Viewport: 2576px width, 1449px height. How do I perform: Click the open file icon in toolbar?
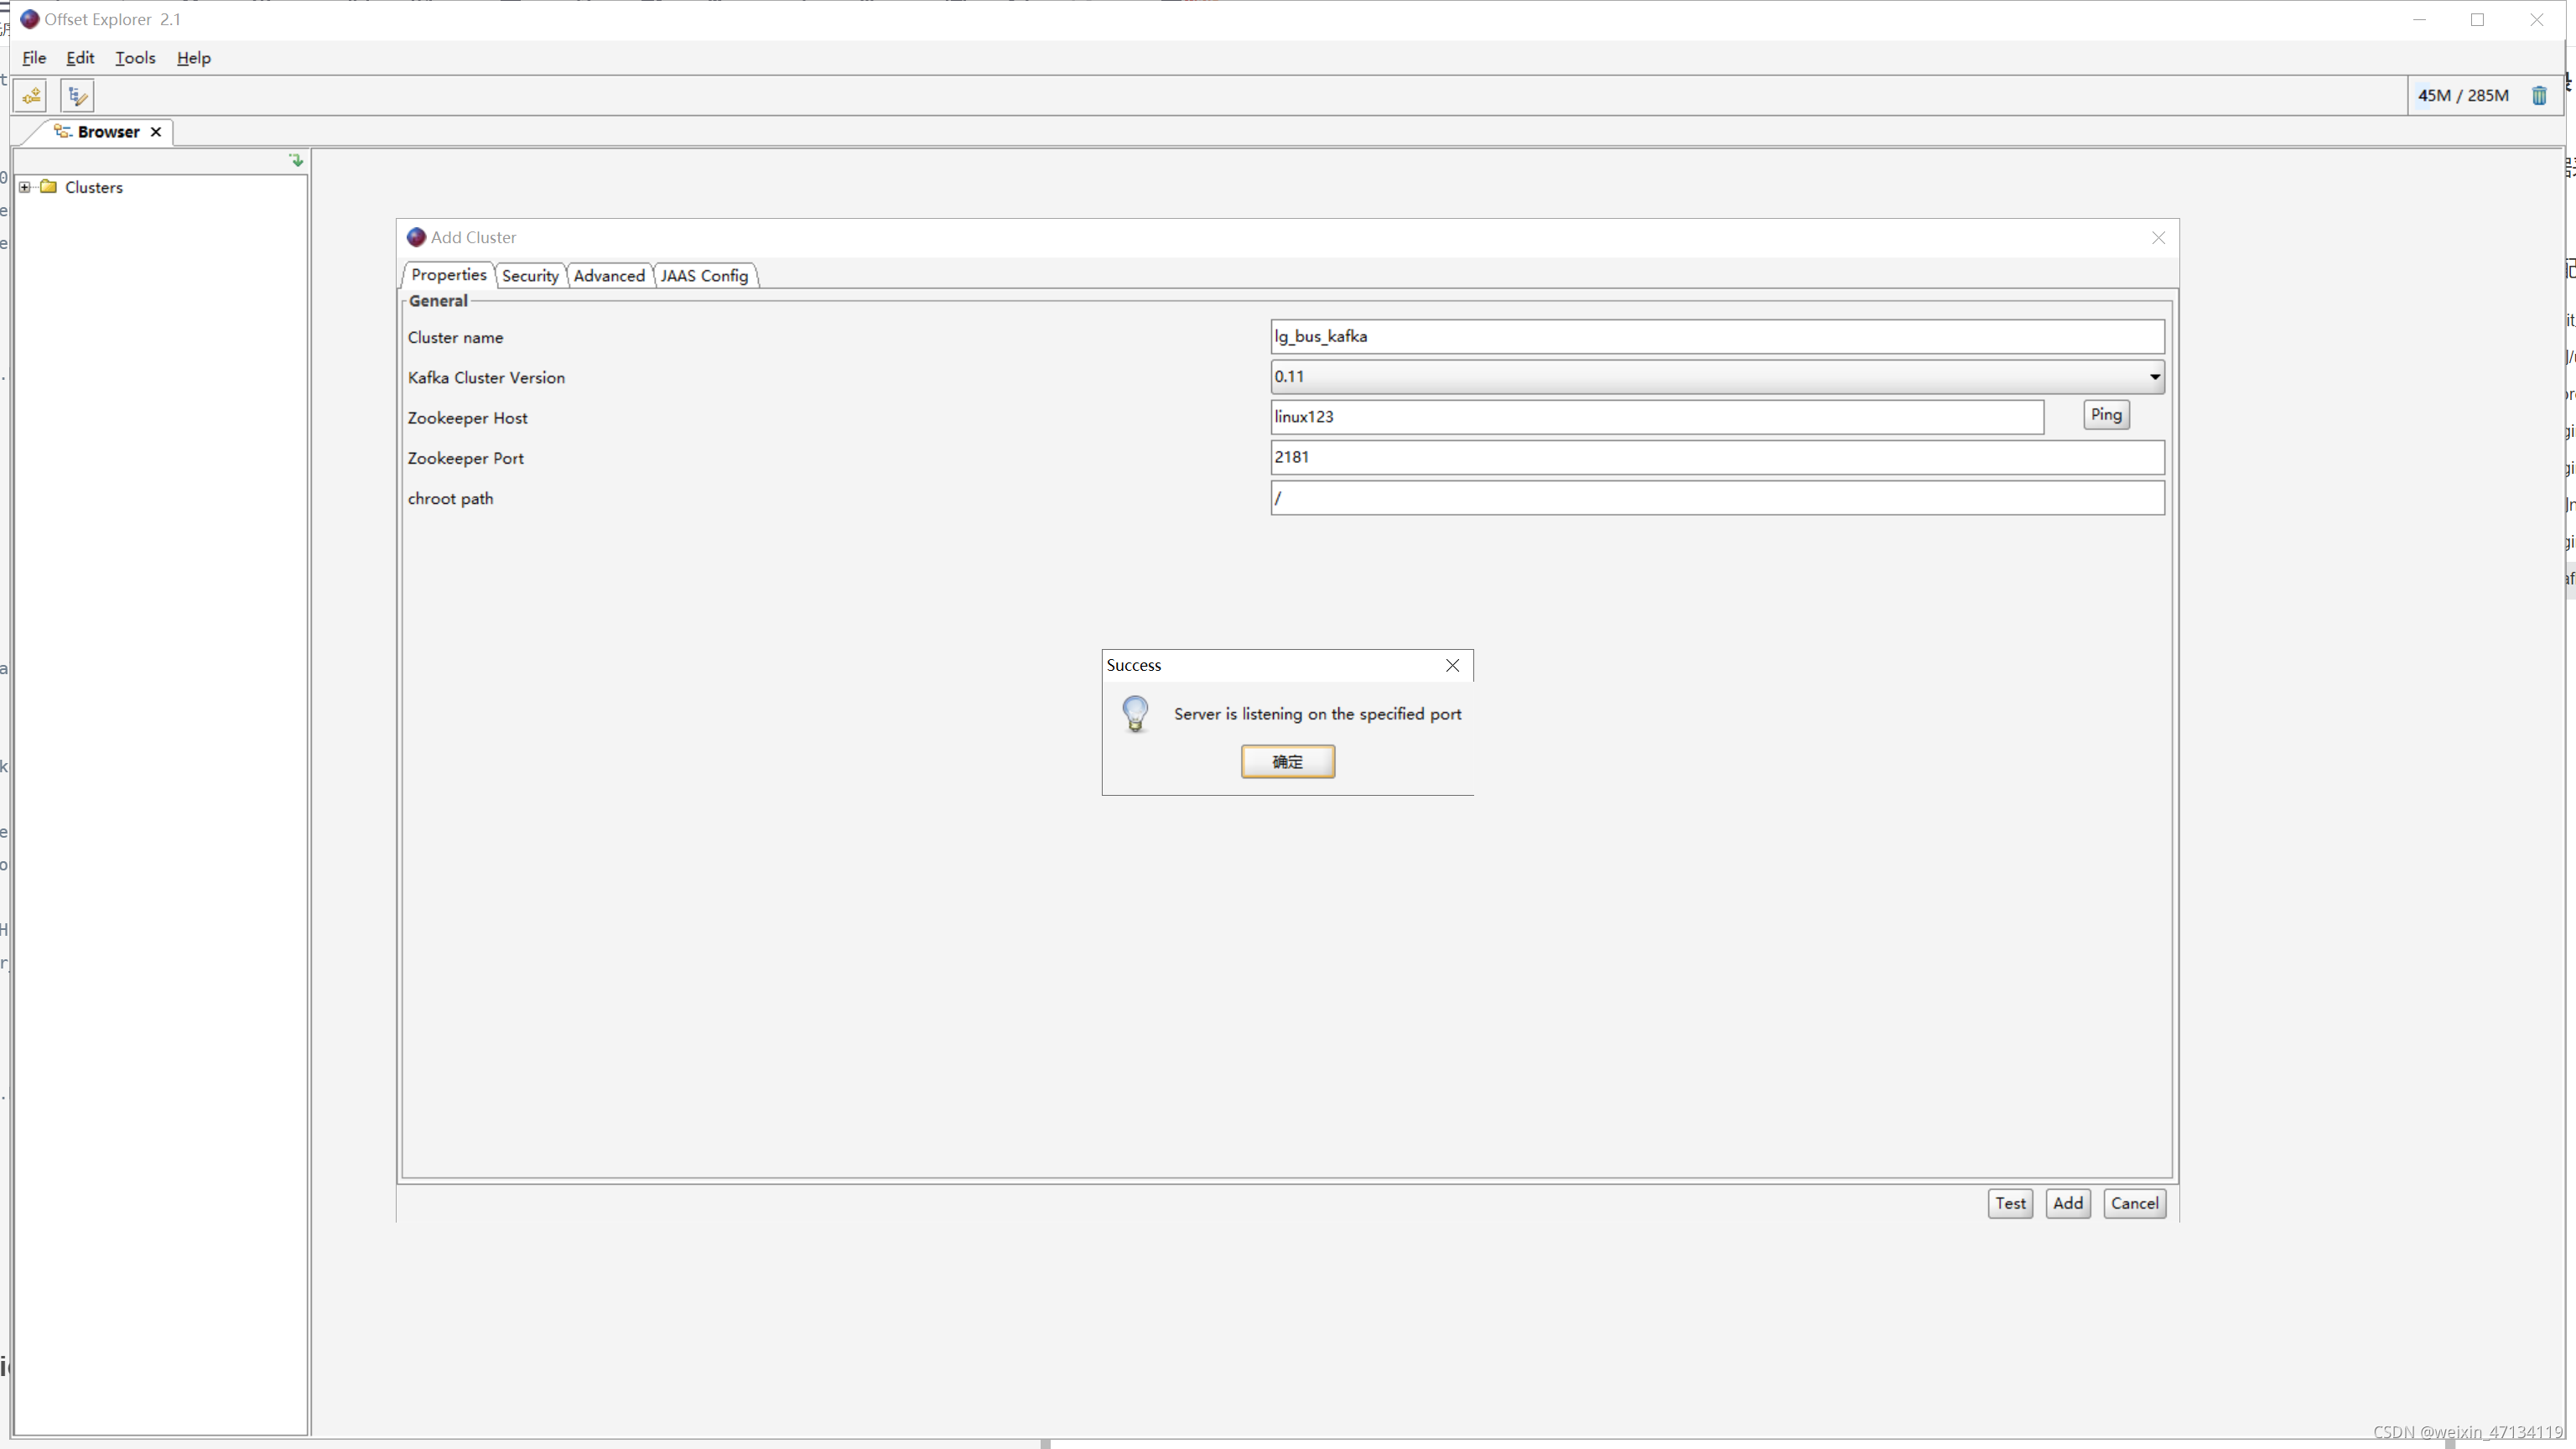[32, 96]
